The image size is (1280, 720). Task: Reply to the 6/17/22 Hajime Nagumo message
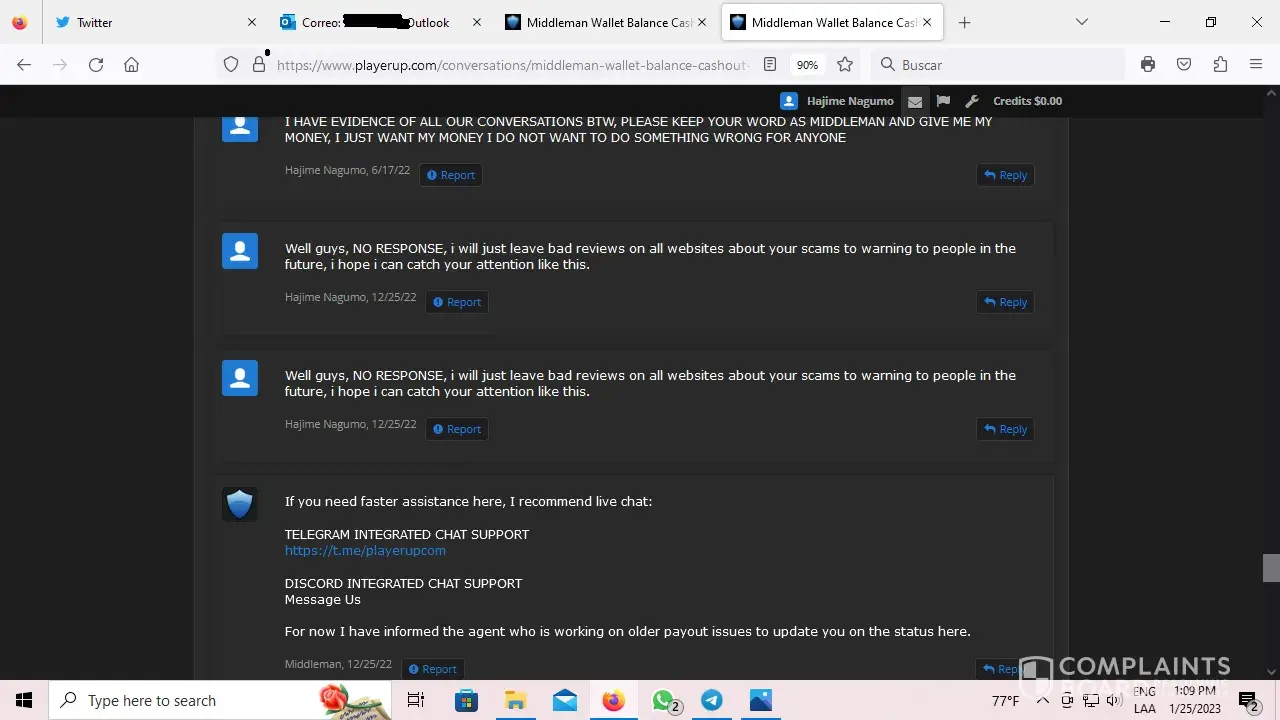coord(1005,175)
